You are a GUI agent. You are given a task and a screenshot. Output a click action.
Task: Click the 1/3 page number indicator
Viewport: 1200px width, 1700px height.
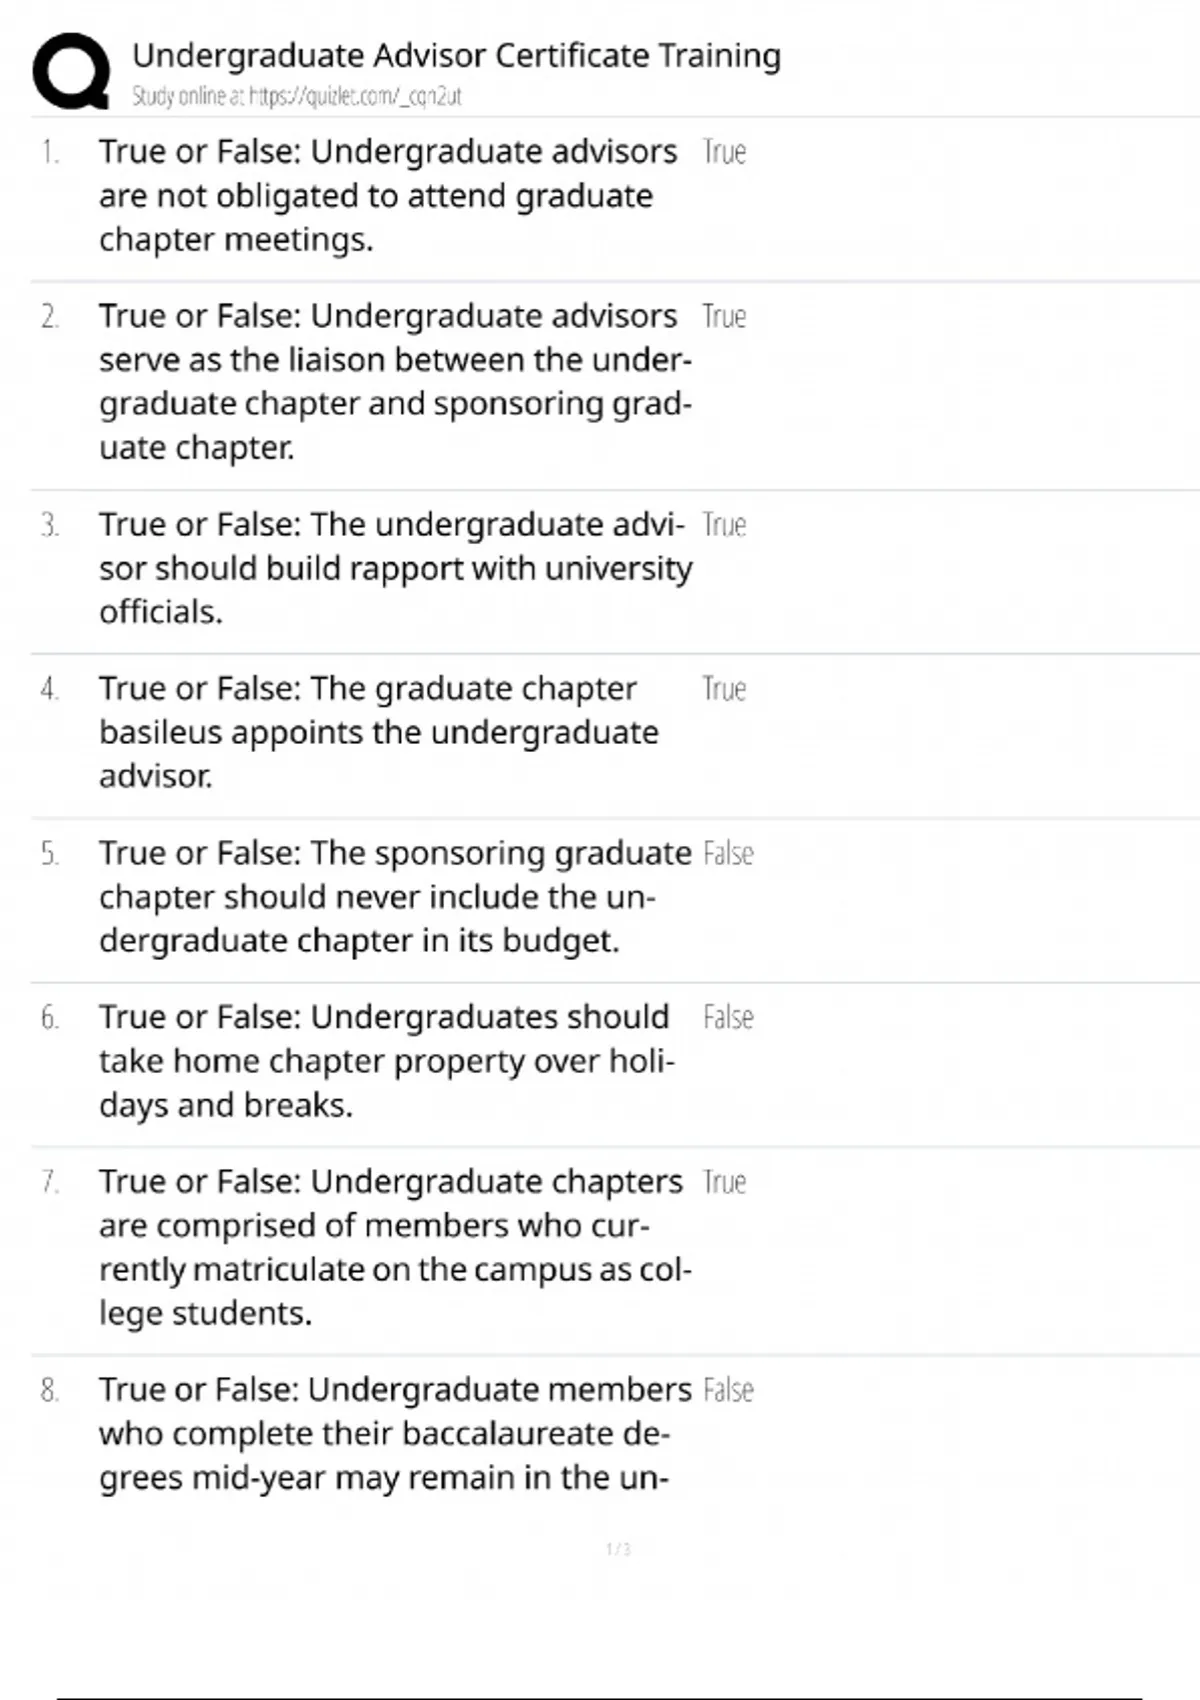[x=618, y=1549]
